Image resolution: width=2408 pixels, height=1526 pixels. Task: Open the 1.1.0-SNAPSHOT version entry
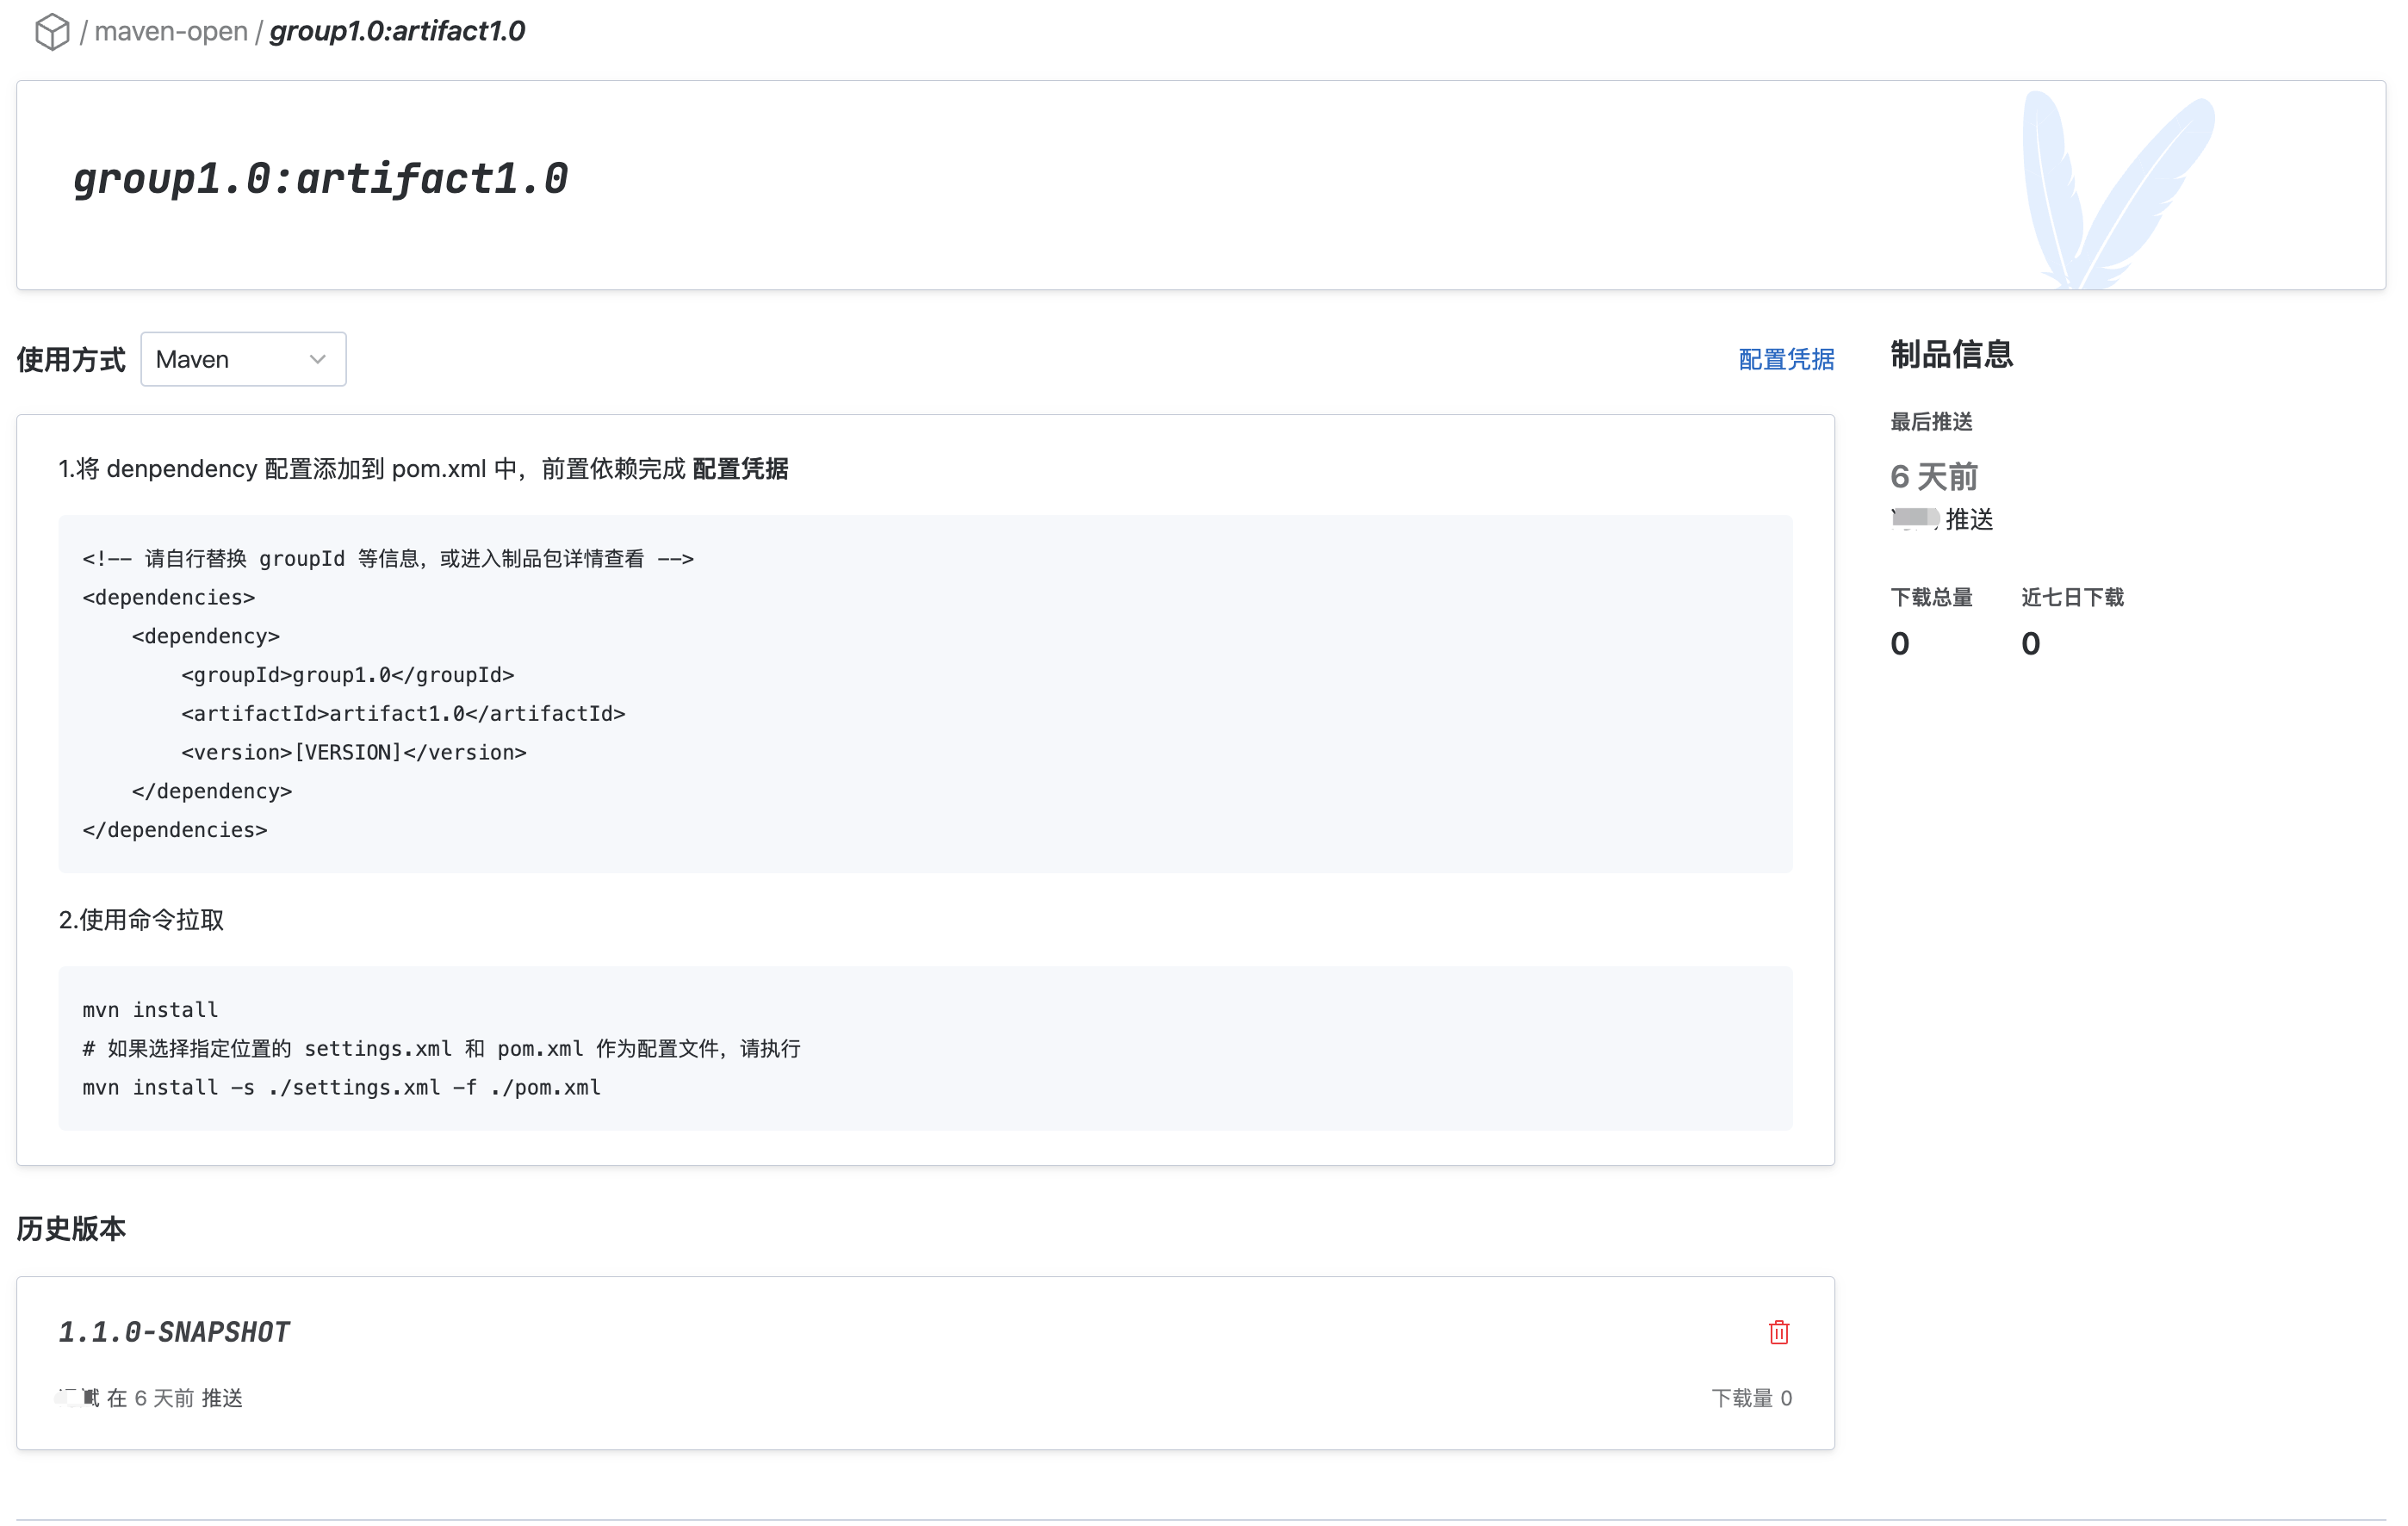coord(174,1332)
